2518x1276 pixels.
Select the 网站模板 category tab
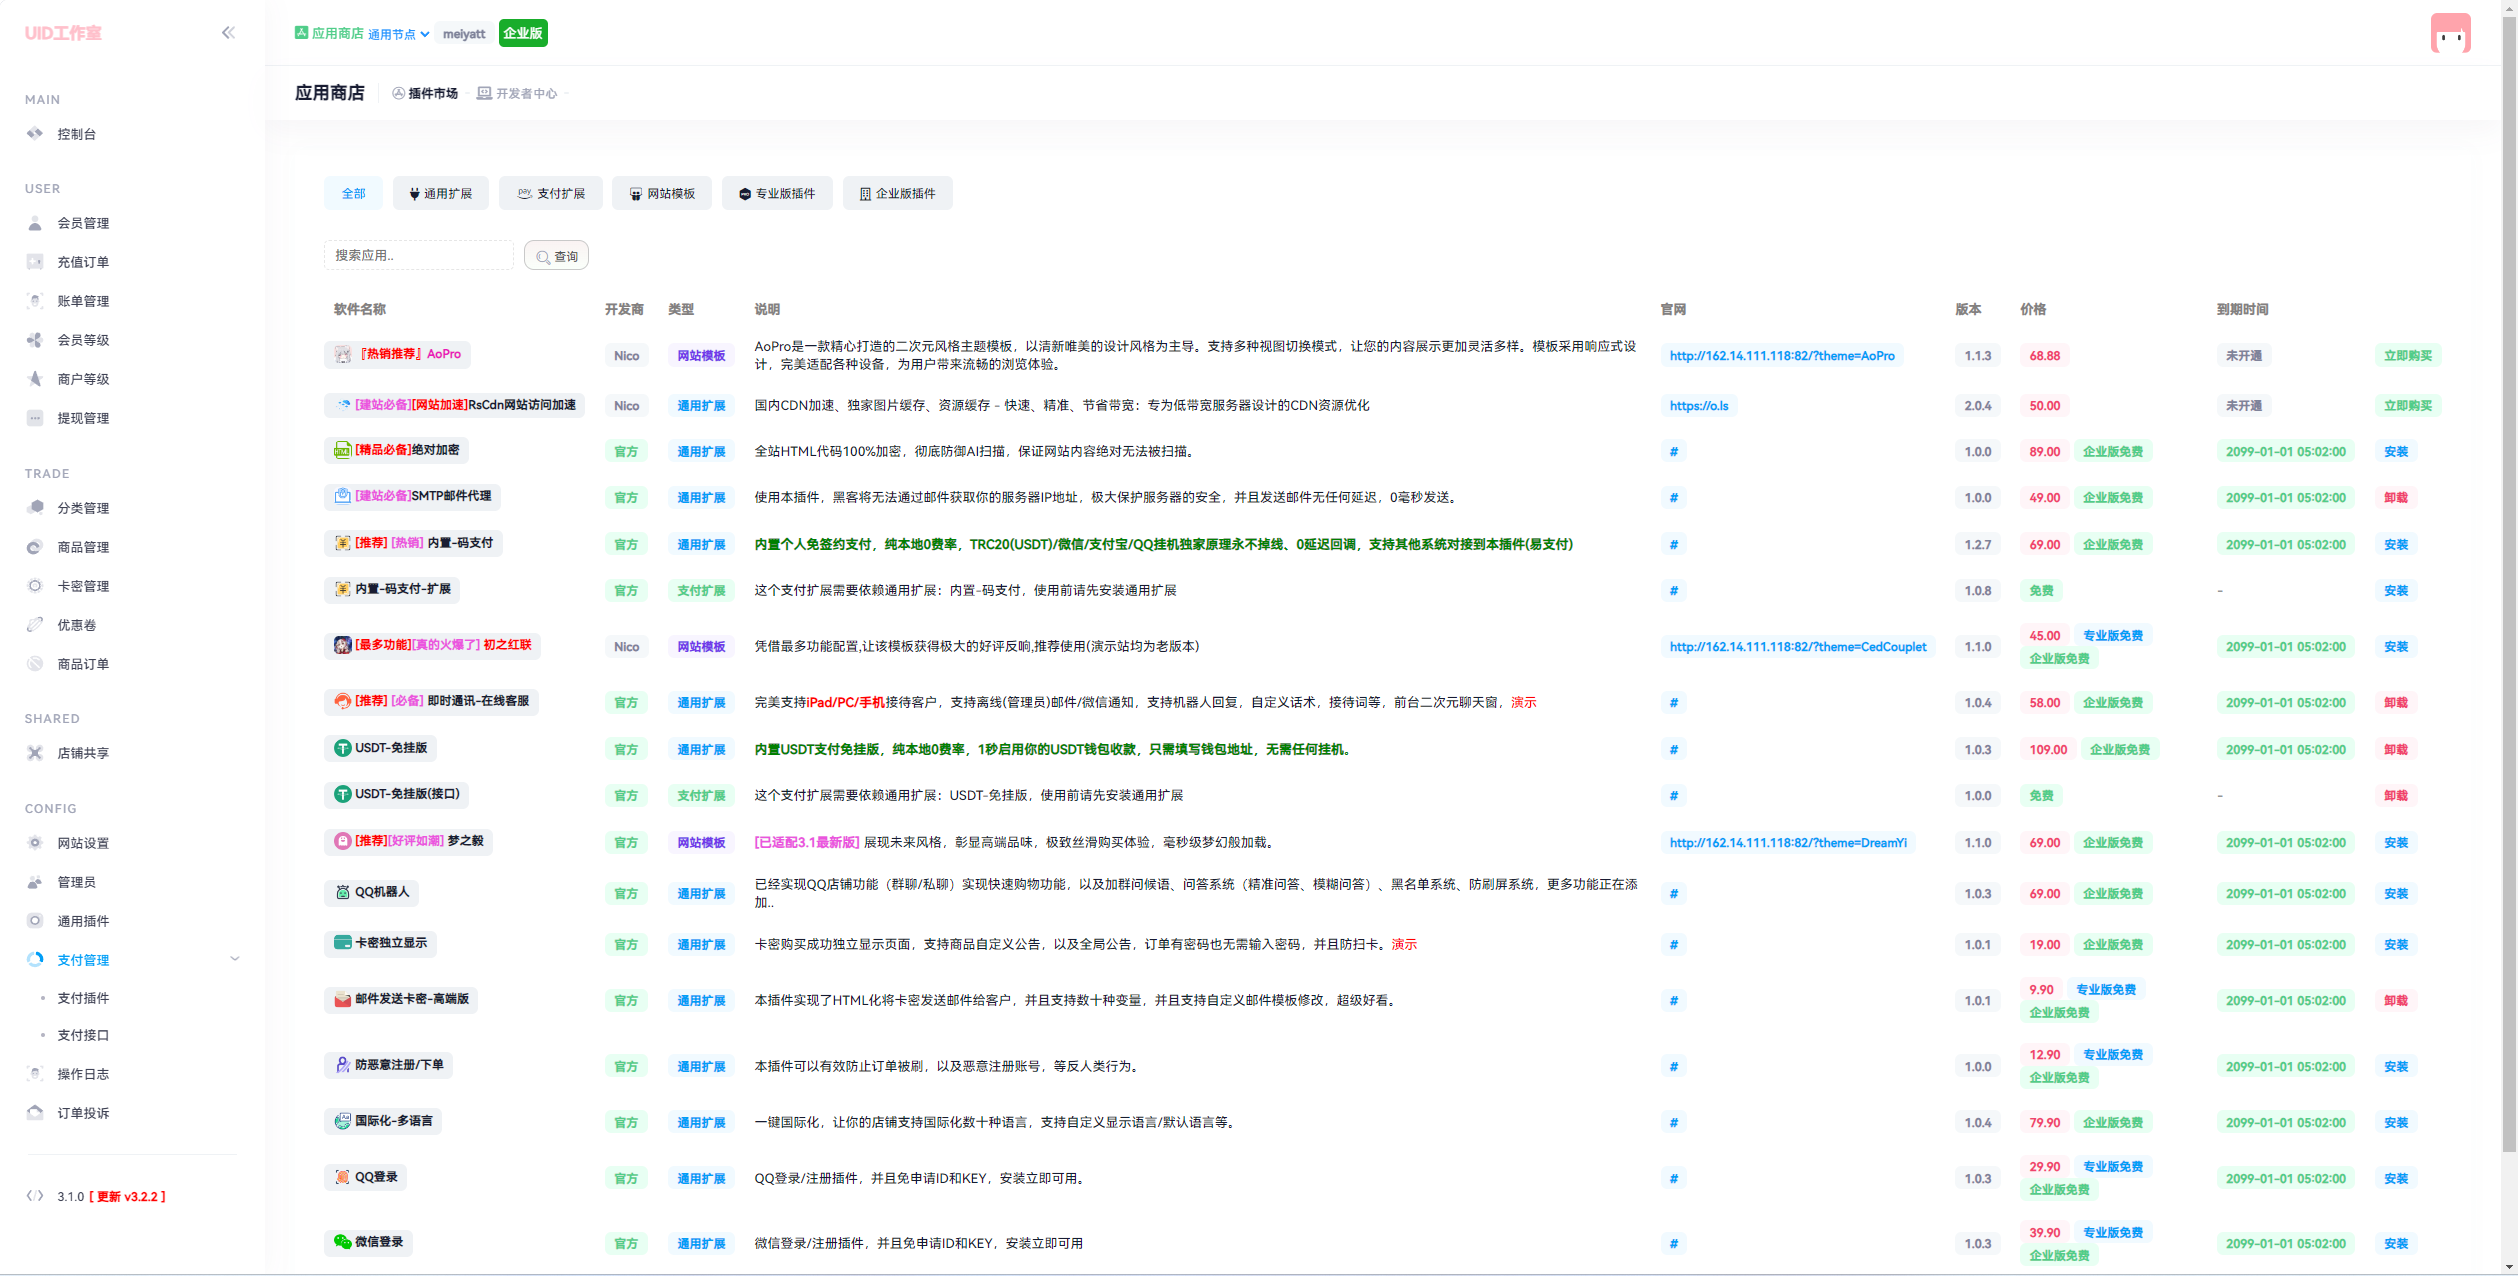[662, 193]
